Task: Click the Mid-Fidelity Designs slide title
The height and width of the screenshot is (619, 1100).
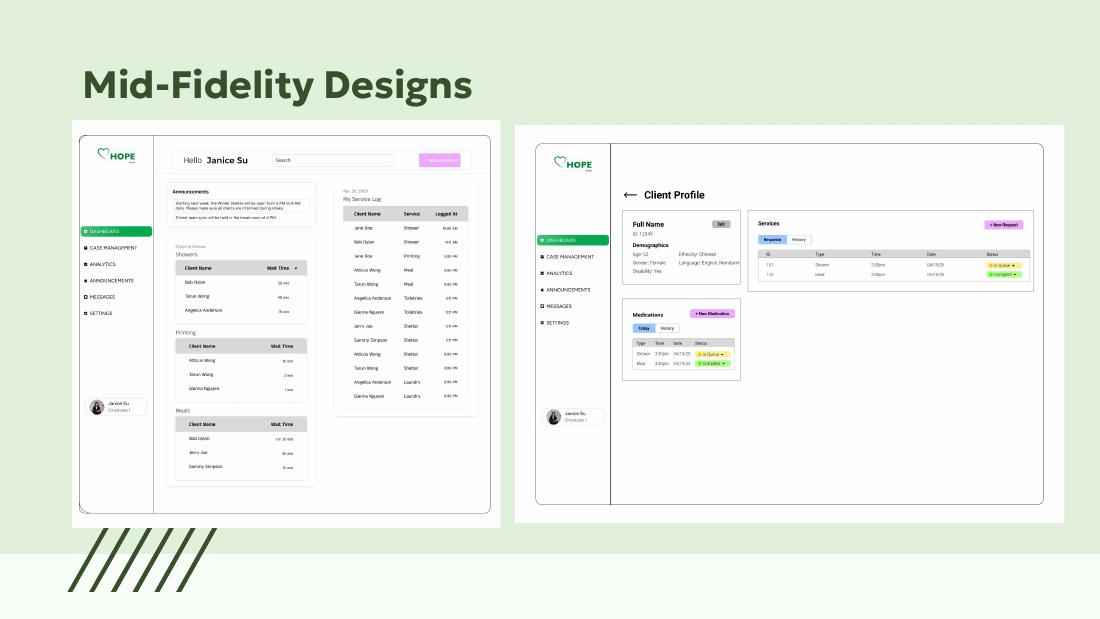Action: [278, 86]
